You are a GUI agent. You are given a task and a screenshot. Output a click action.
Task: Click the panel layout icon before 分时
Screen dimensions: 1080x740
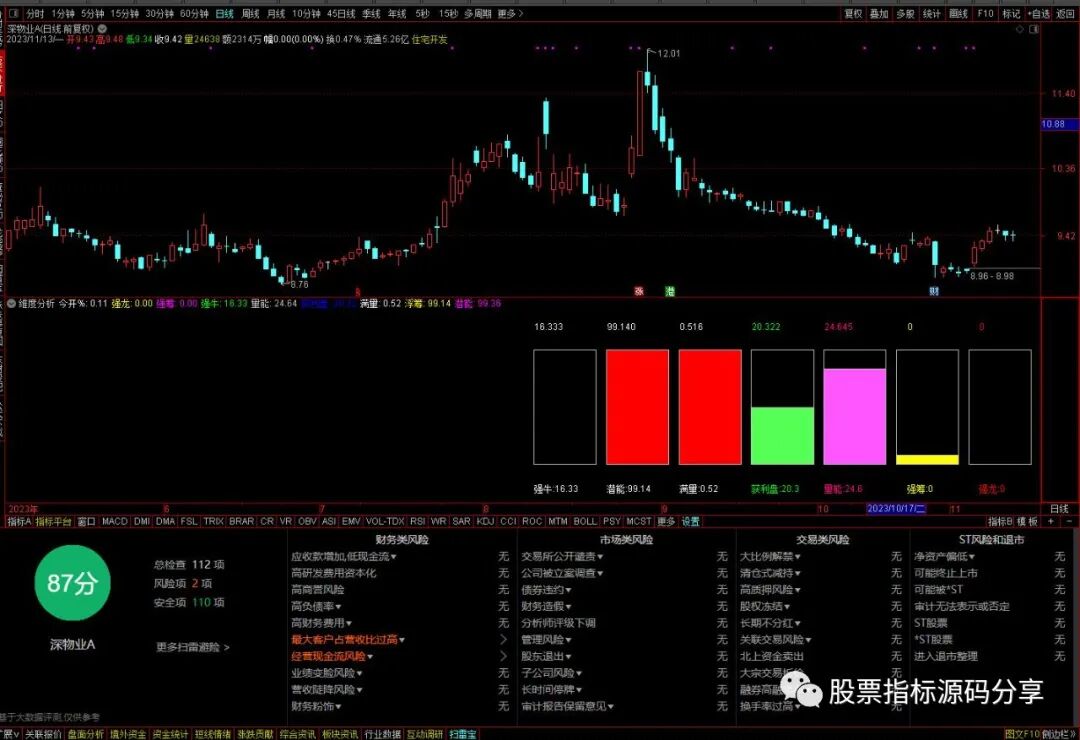click(x=13, y=13)
